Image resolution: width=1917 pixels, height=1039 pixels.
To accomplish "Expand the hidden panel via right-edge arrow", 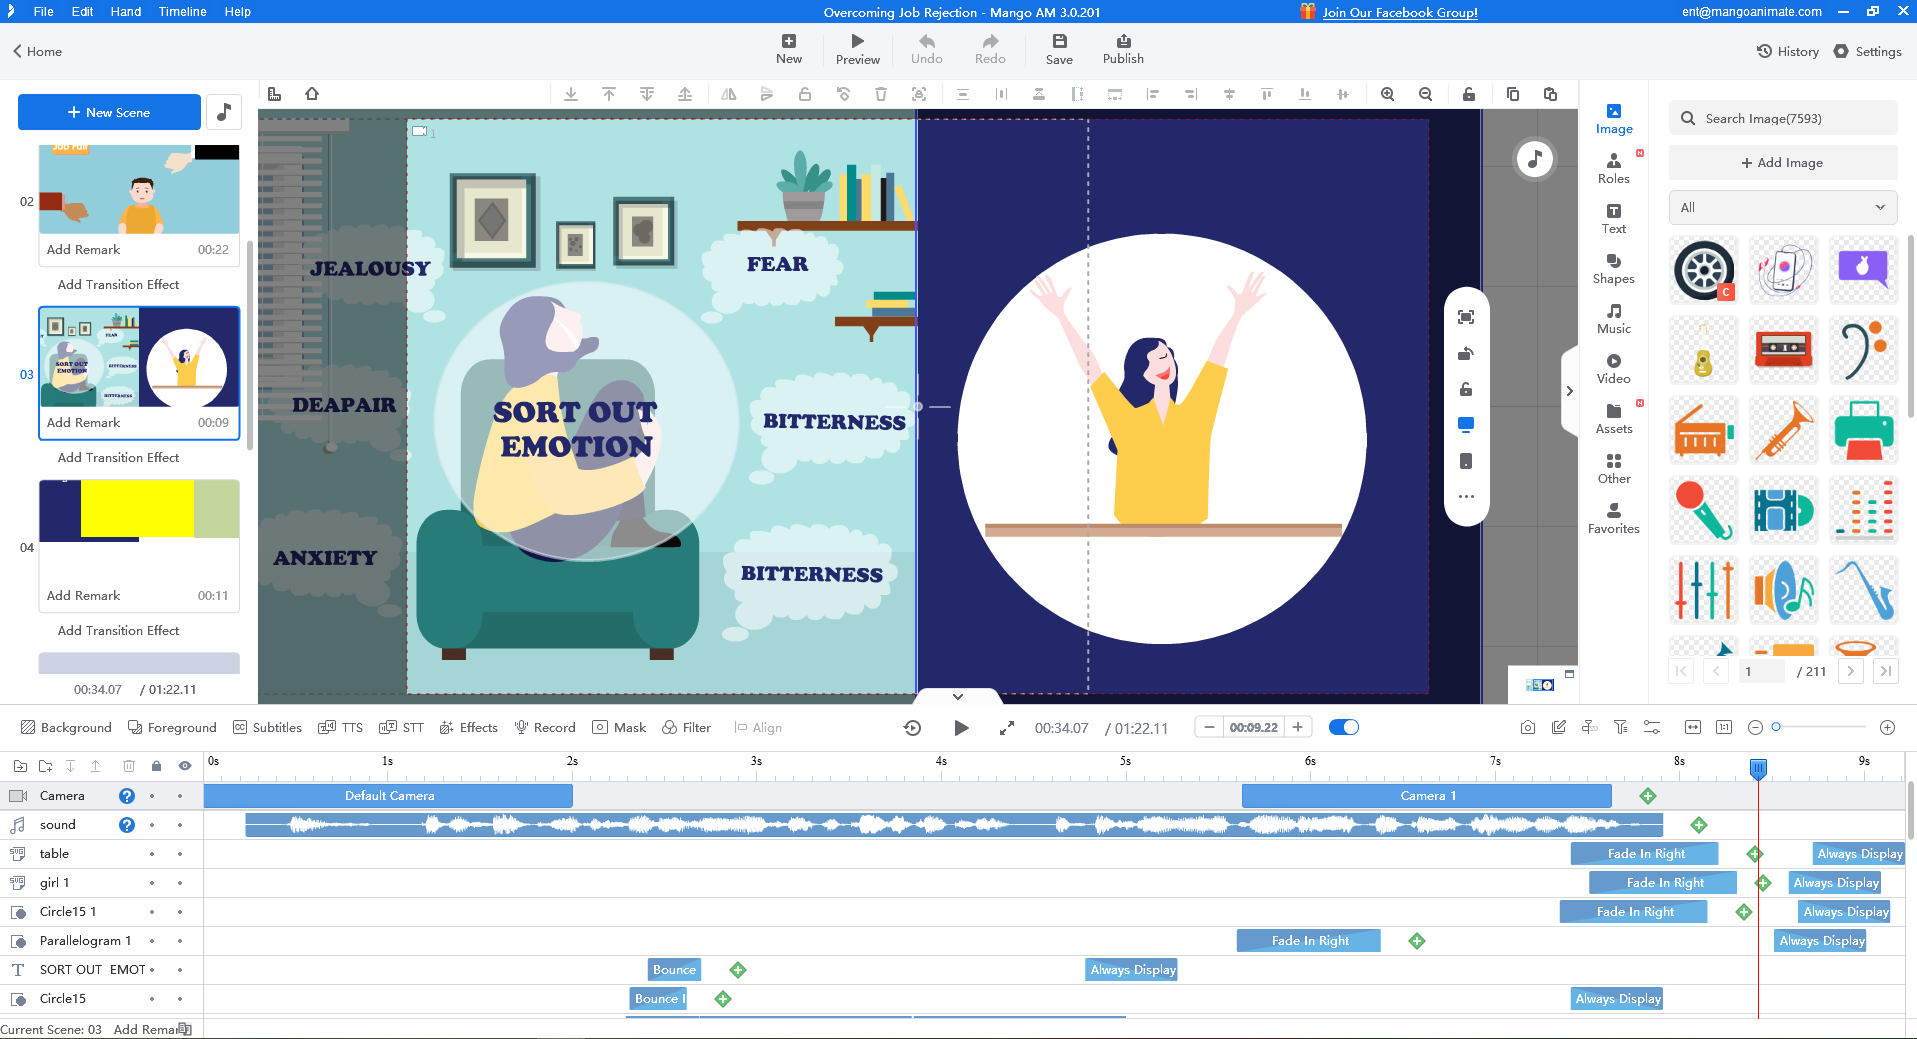I will click(1568, 391).
